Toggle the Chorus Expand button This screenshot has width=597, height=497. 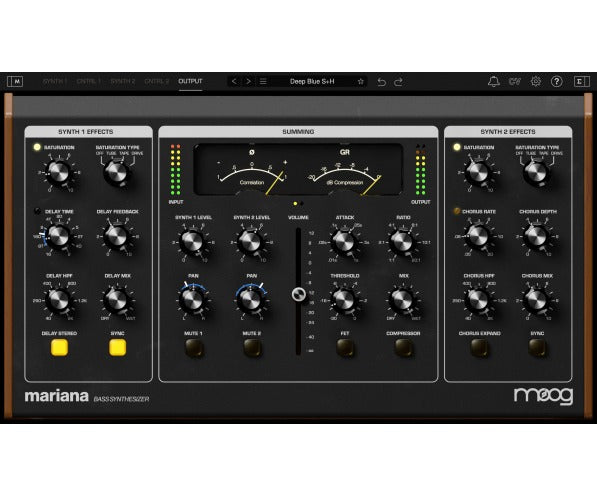click(479, 348)
